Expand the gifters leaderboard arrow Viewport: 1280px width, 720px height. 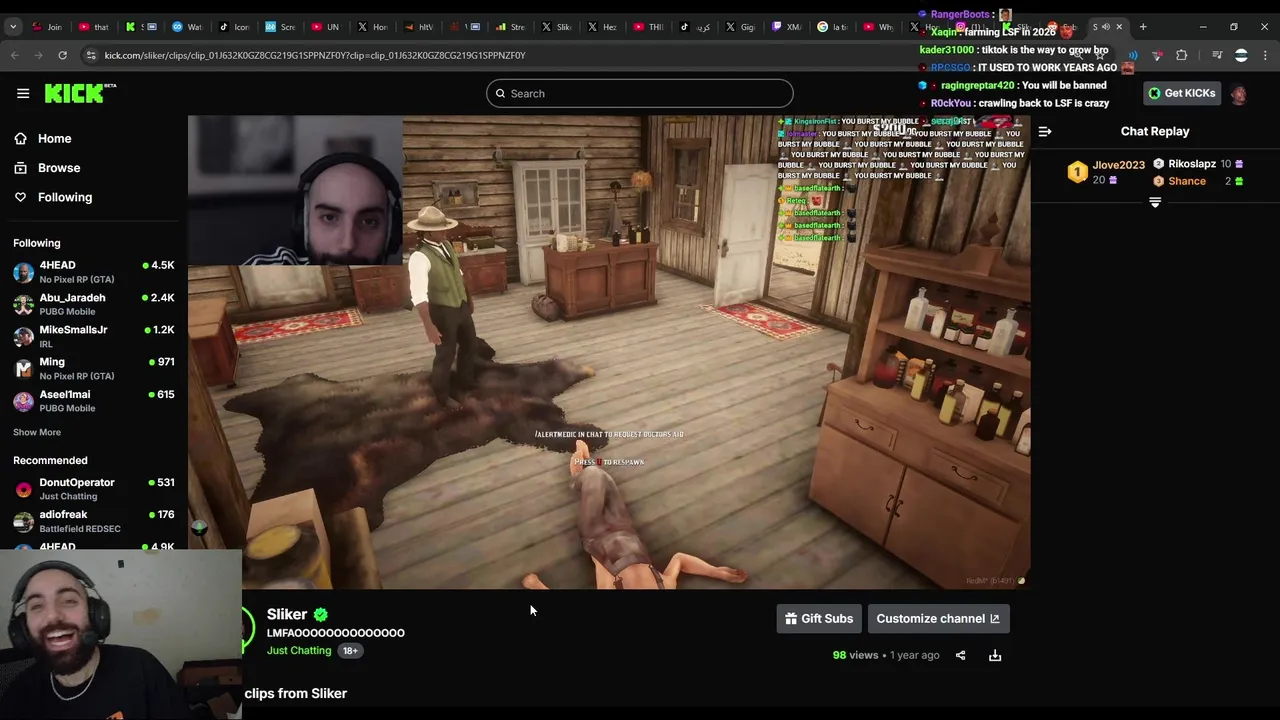click(x=1155, y=202)
